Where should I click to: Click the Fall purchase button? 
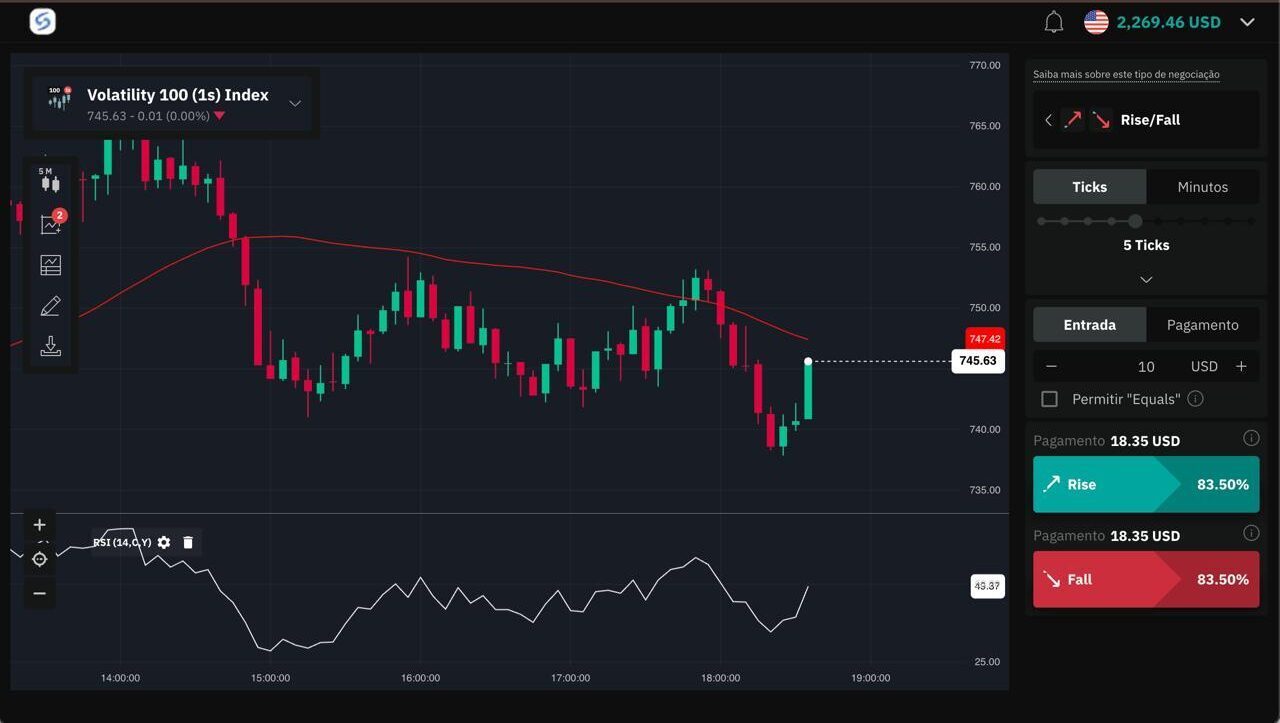(1145, 579)
